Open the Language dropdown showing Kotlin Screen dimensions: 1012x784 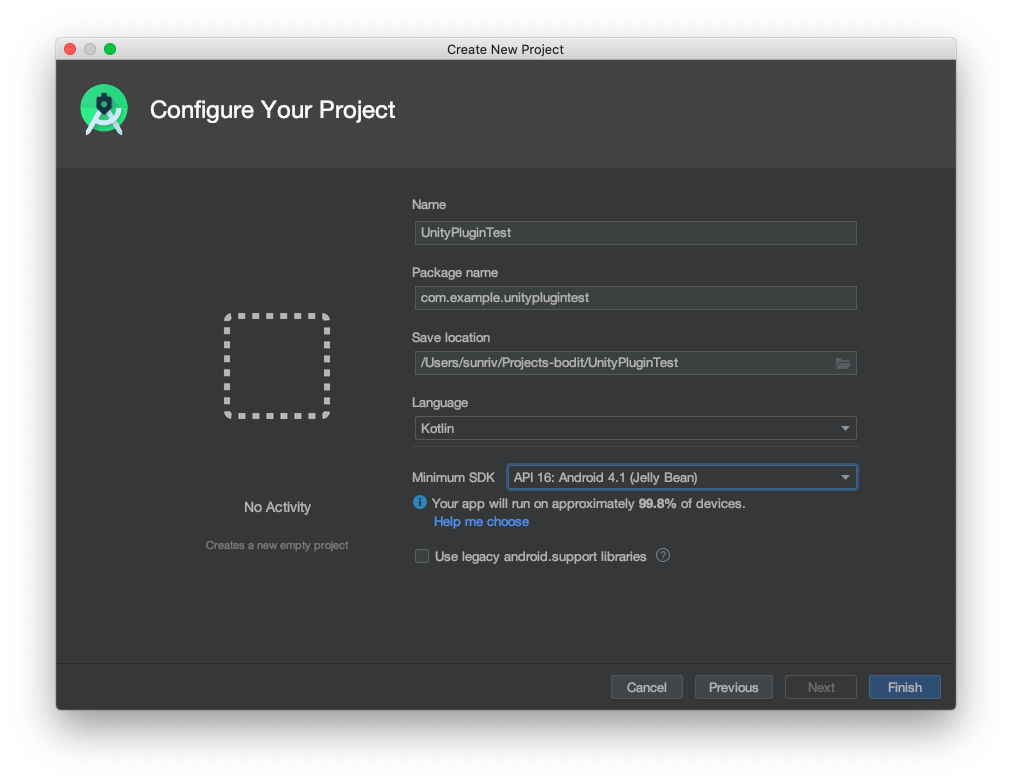click(634, 428)
